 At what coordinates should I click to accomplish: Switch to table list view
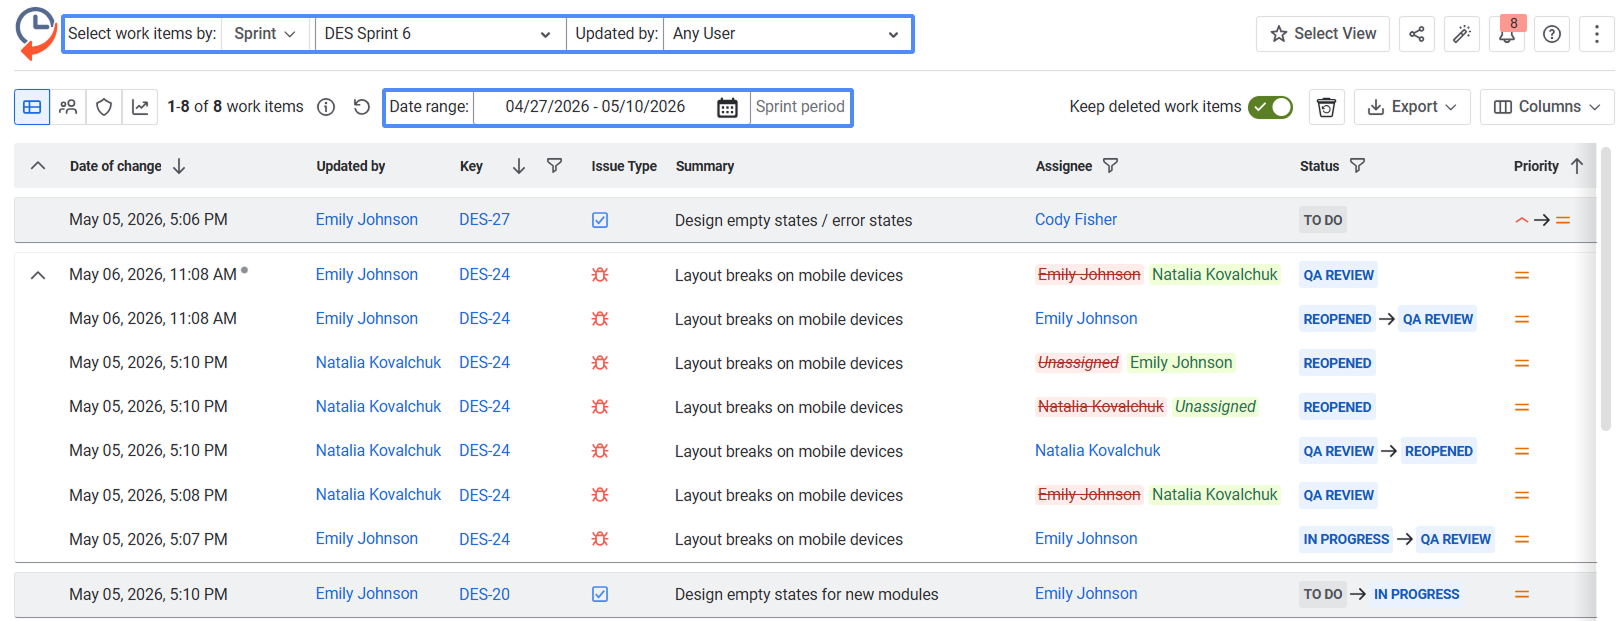pyautogui.click(x=32, y=107)
